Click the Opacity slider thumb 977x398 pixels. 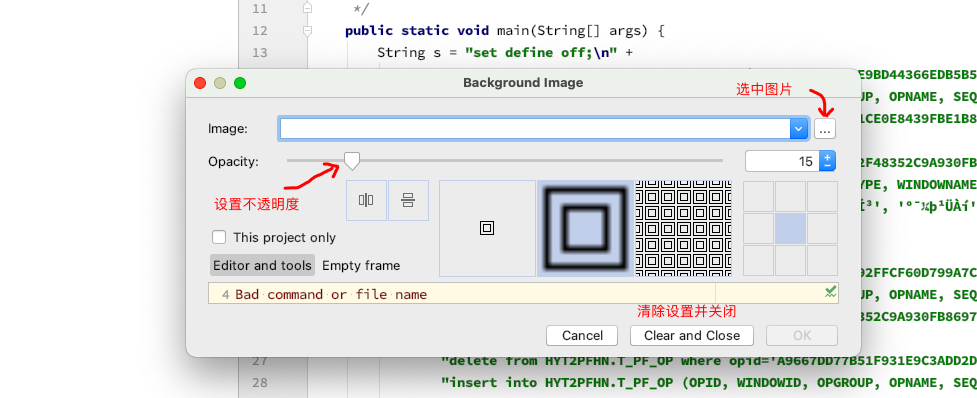352,161
